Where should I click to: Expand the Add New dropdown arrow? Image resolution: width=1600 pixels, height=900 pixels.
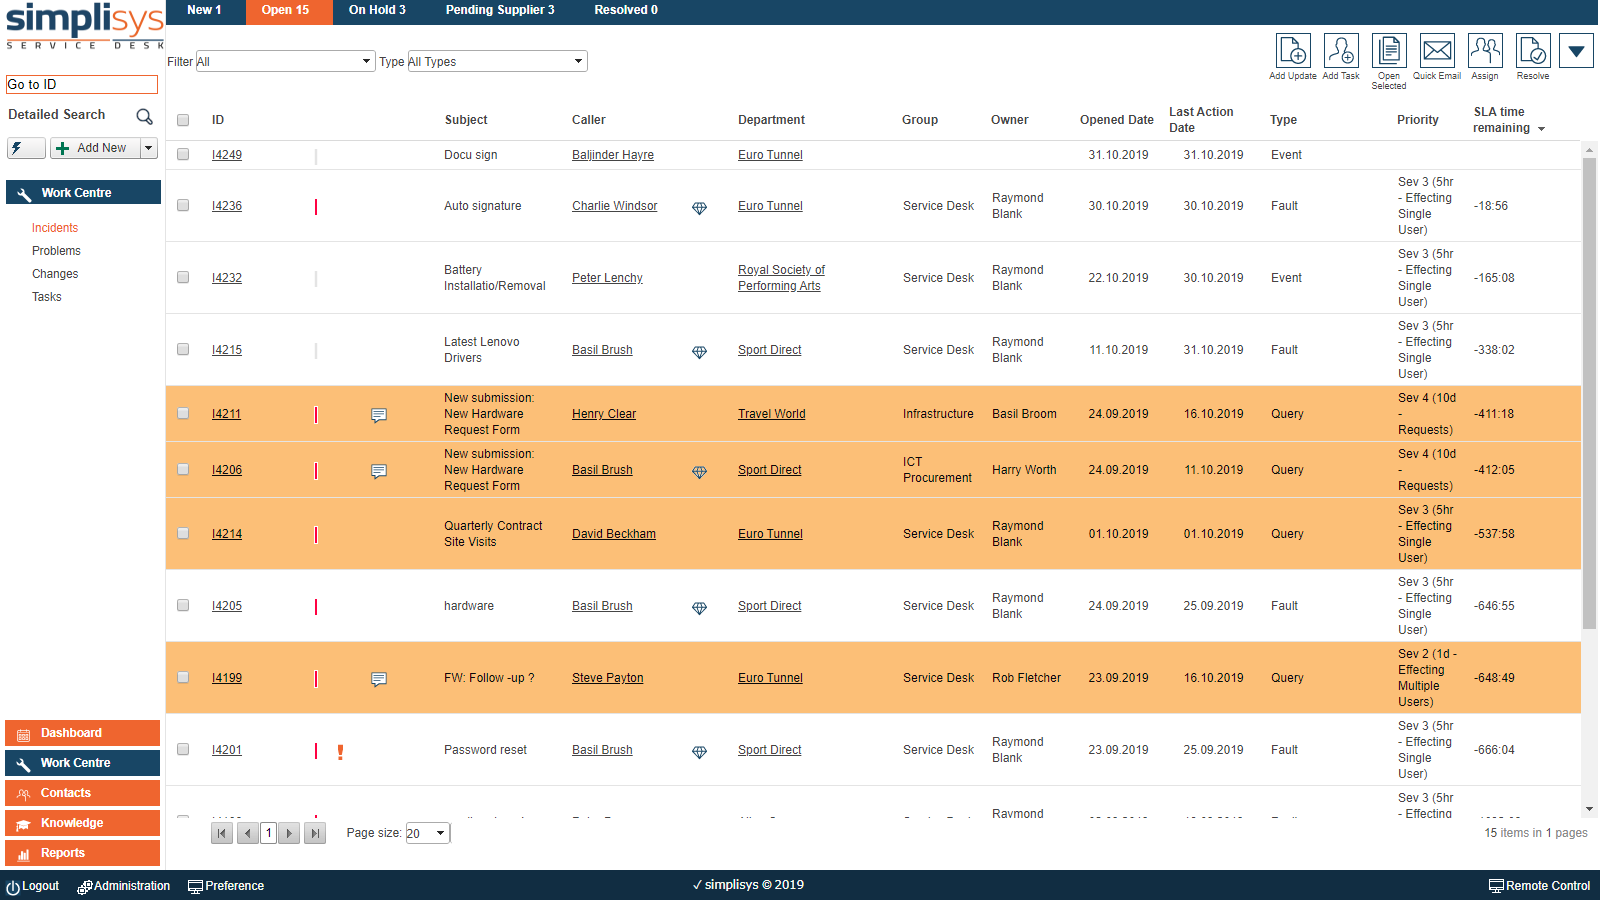click(x=149, y=148)
